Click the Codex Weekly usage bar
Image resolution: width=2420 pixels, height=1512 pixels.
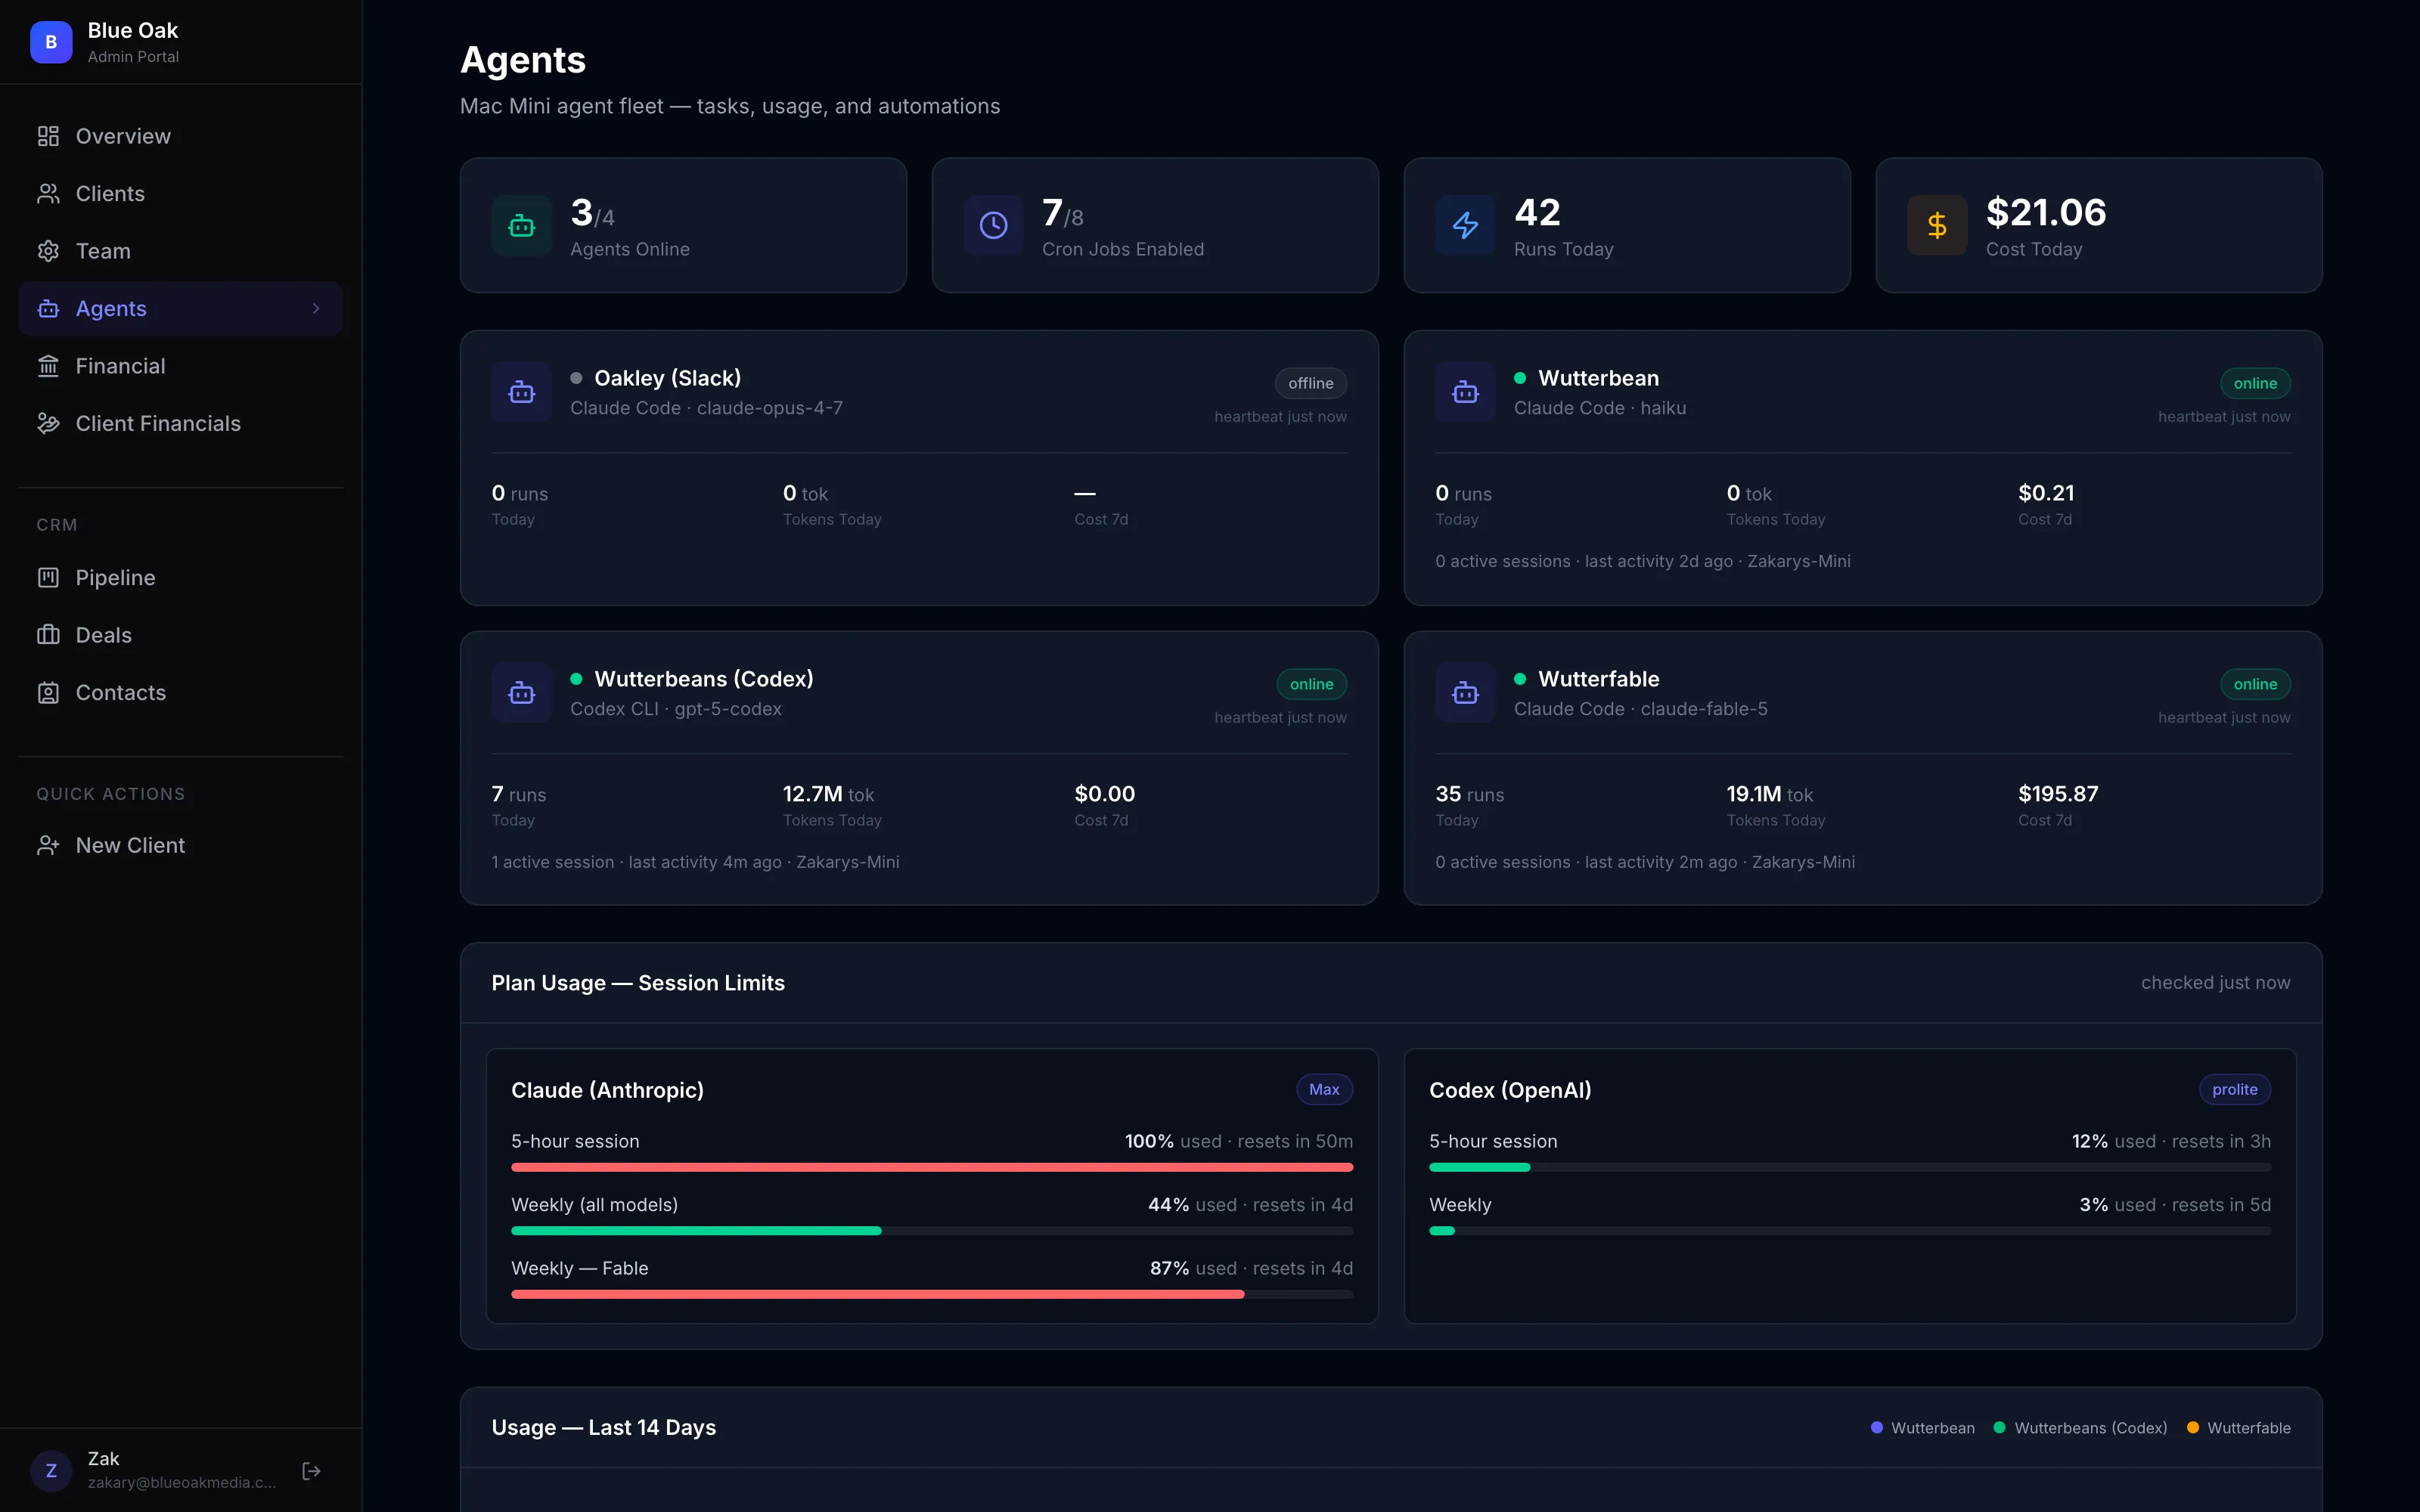coord(1850,1231)
